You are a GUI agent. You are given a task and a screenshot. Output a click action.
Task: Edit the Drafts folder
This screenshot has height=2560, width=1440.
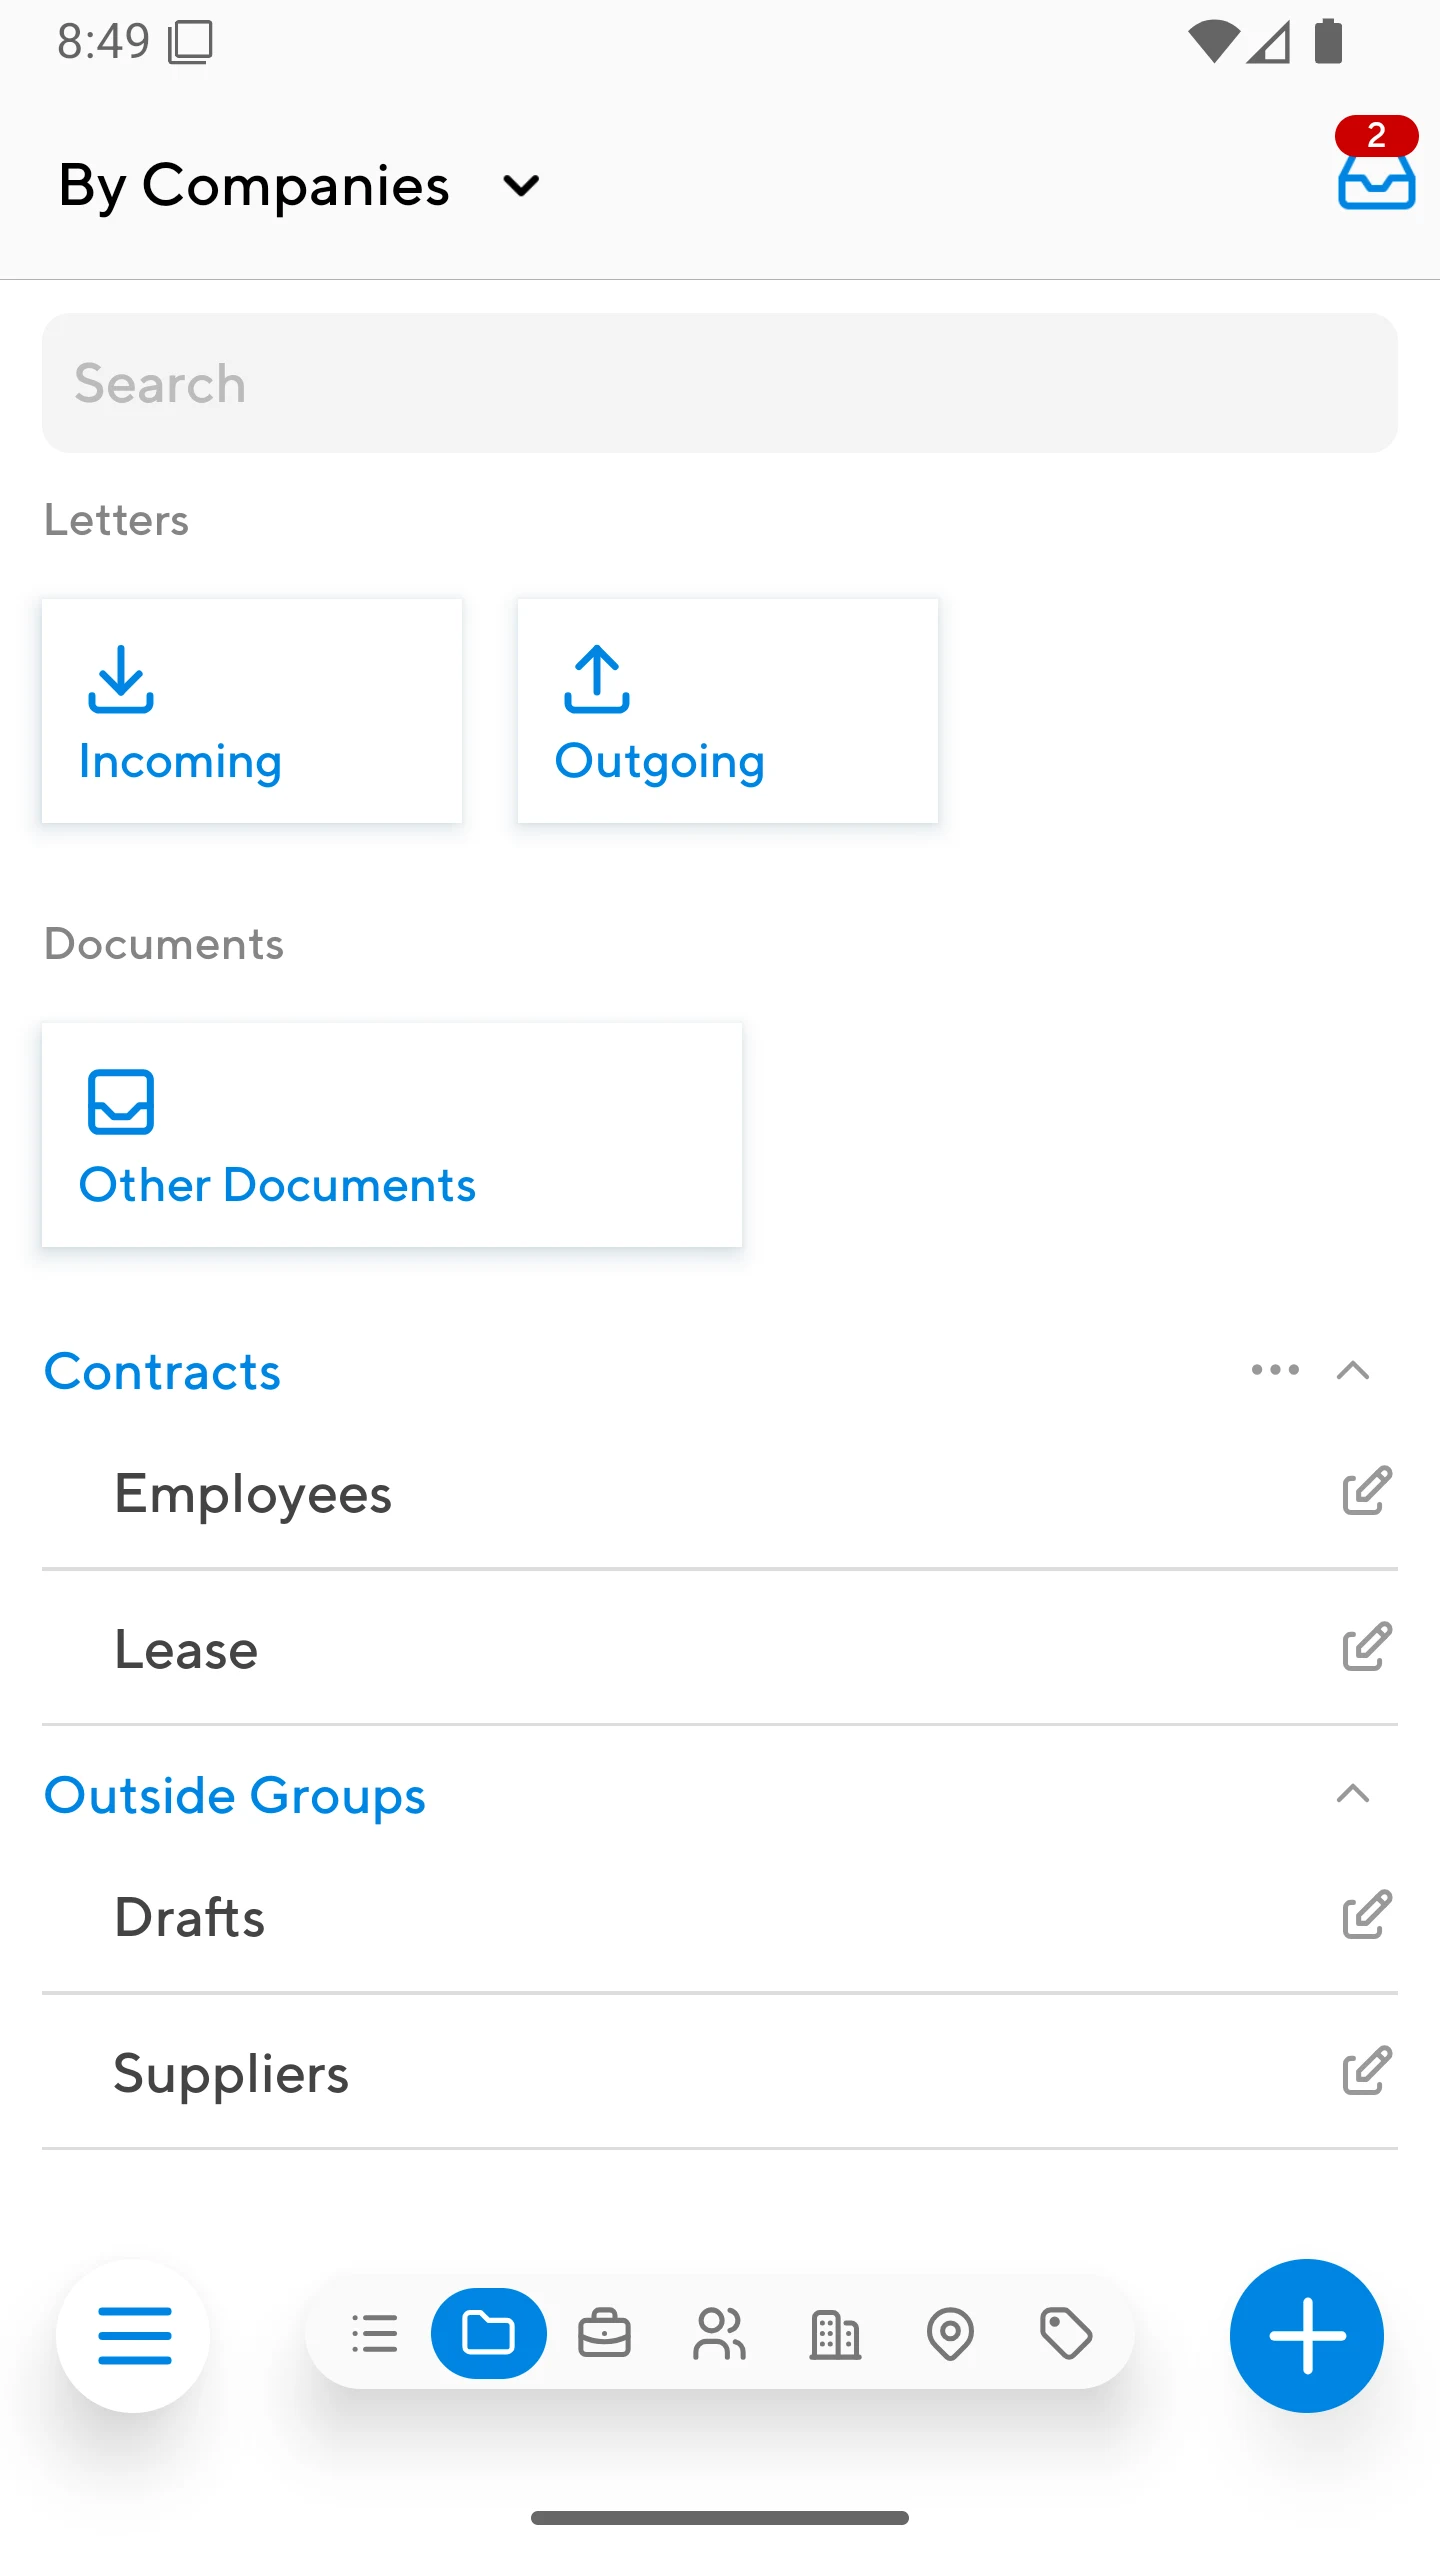(x=1367, y=1915)
